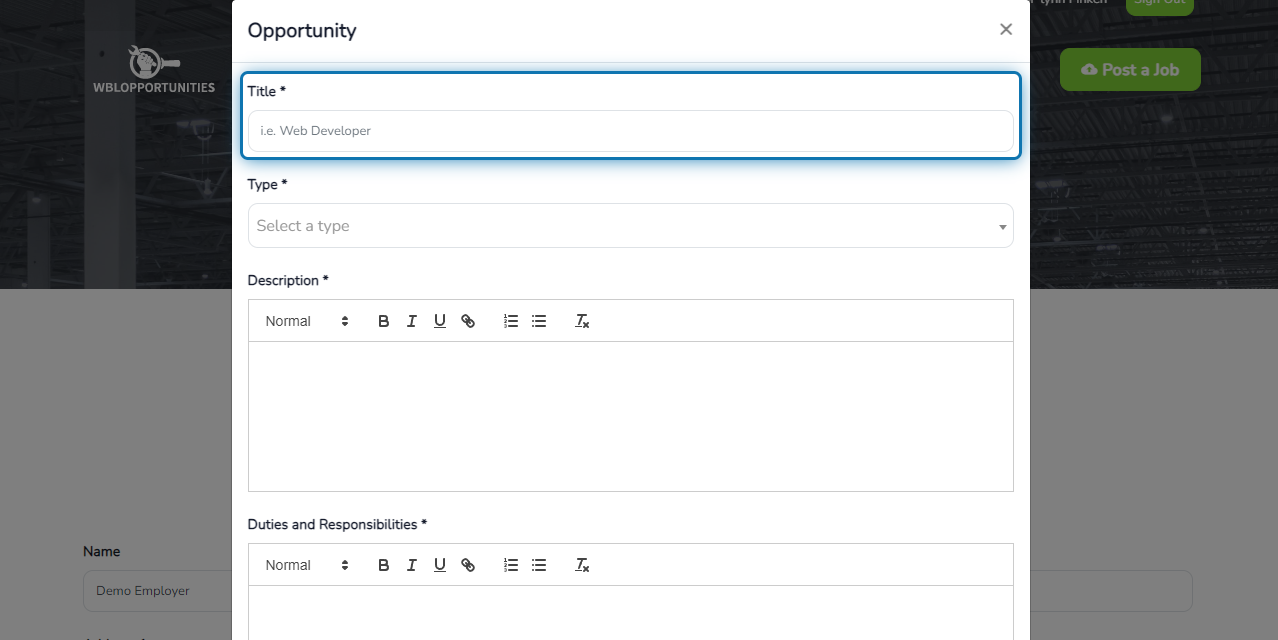Screen dimensions: 1278x640
Task: Toggle bold in Description editor toolbar
Action: 383,321
